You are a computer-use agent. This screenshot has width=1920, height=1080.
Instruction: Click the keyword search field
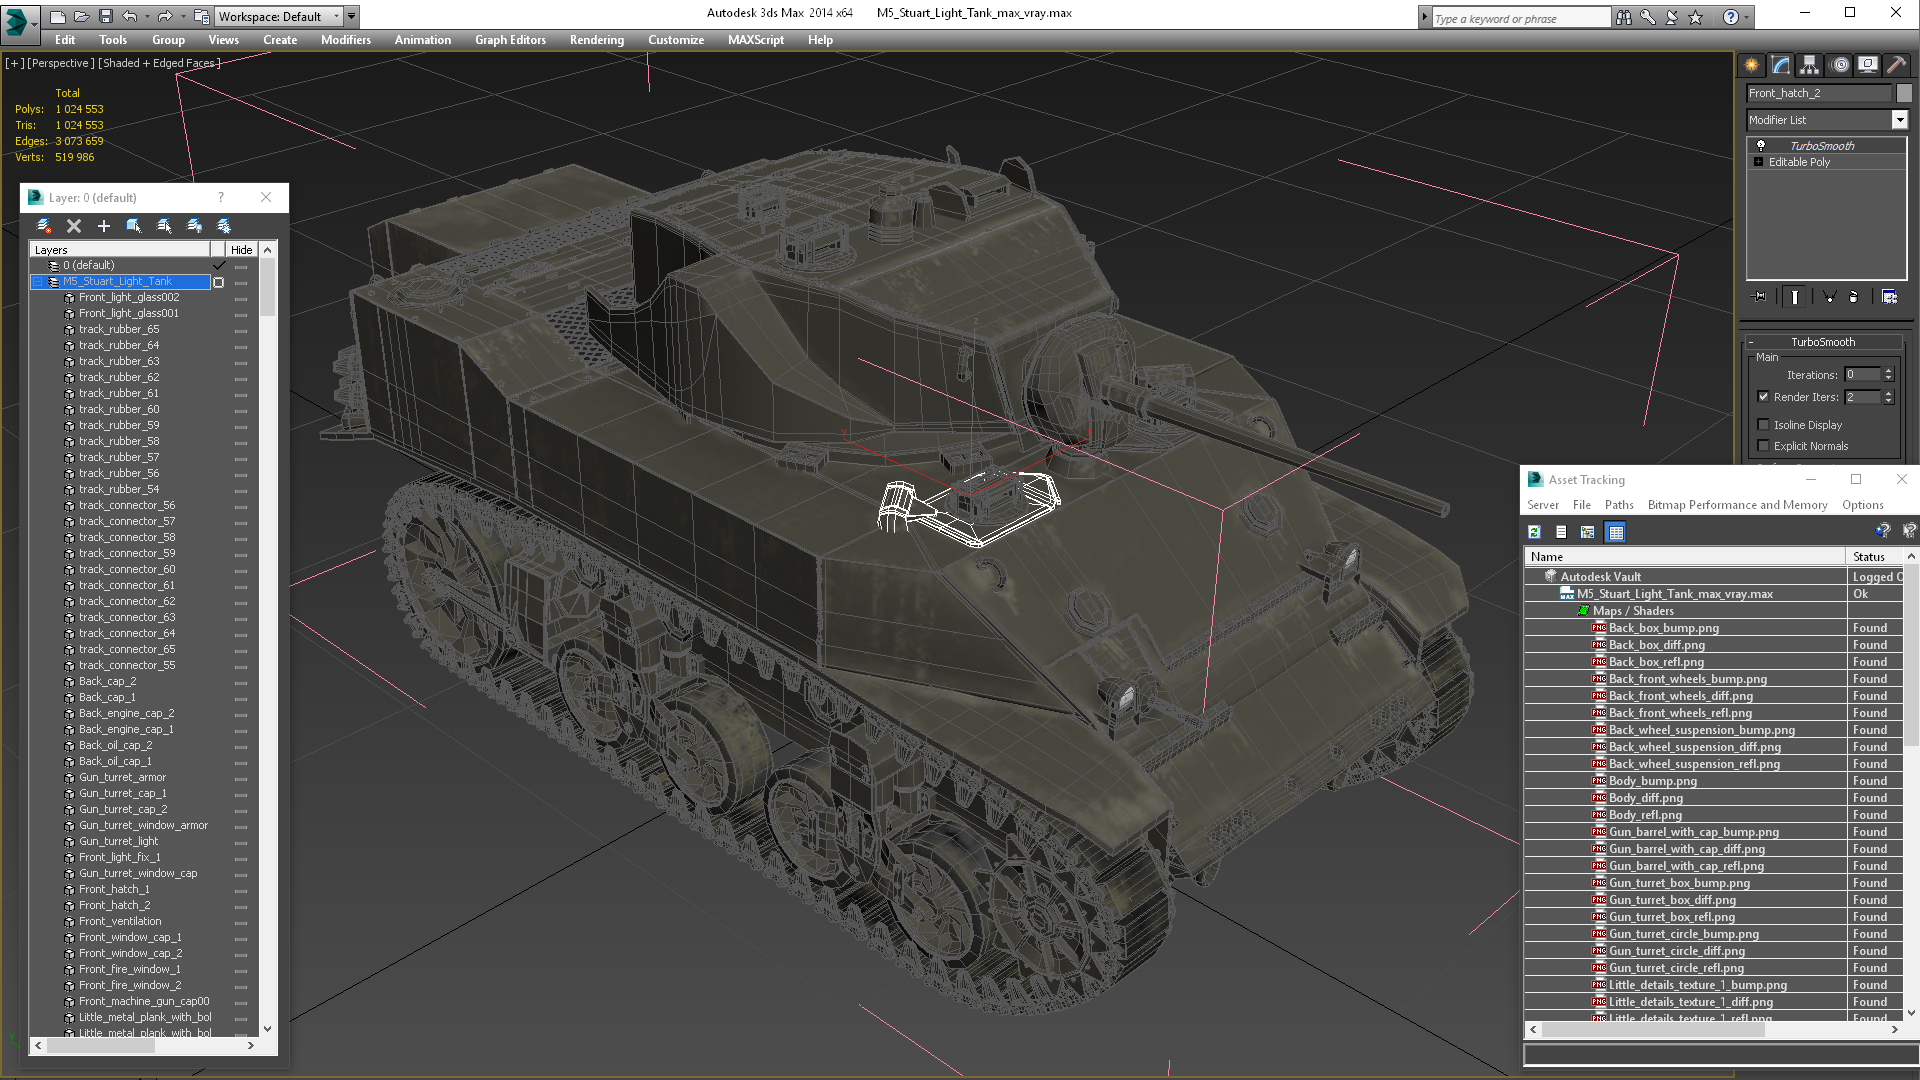1520,18
